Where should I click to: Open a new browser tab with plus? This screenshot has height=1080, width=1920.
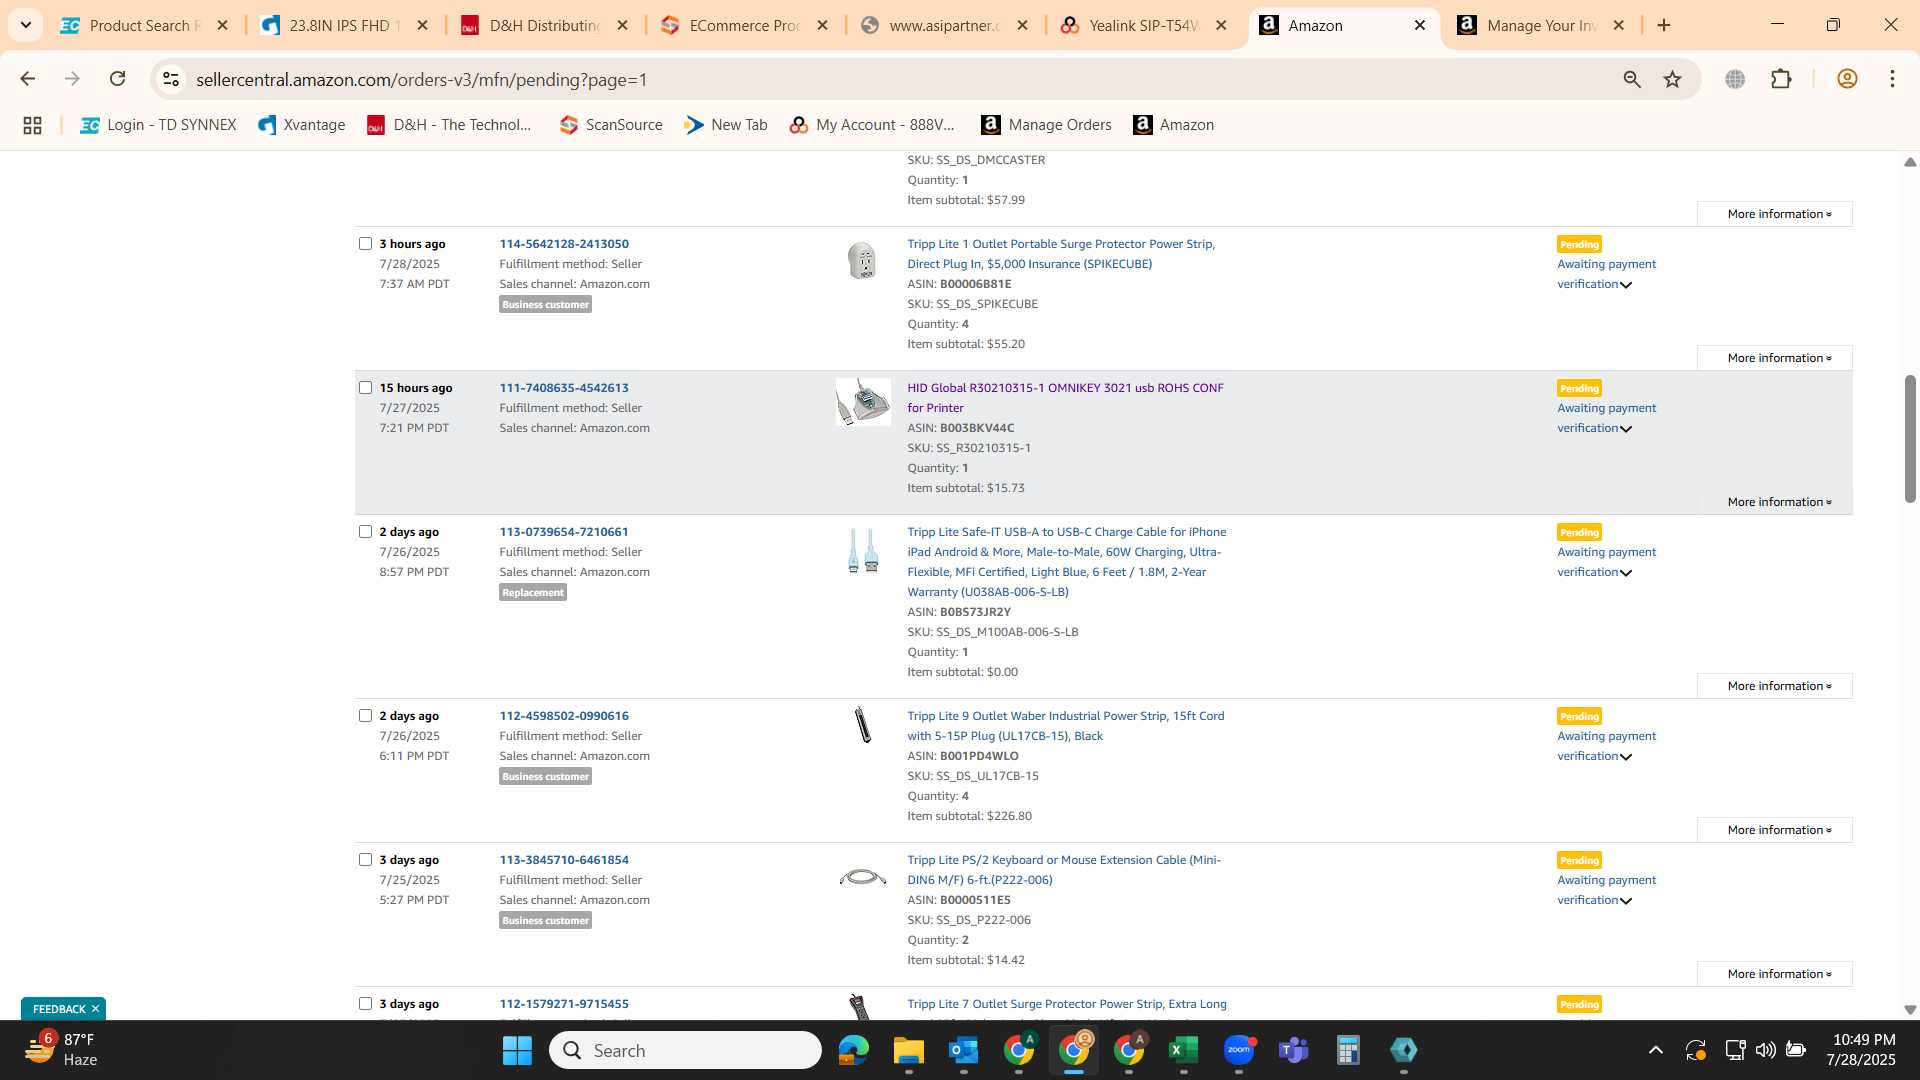click(1664, 25)
